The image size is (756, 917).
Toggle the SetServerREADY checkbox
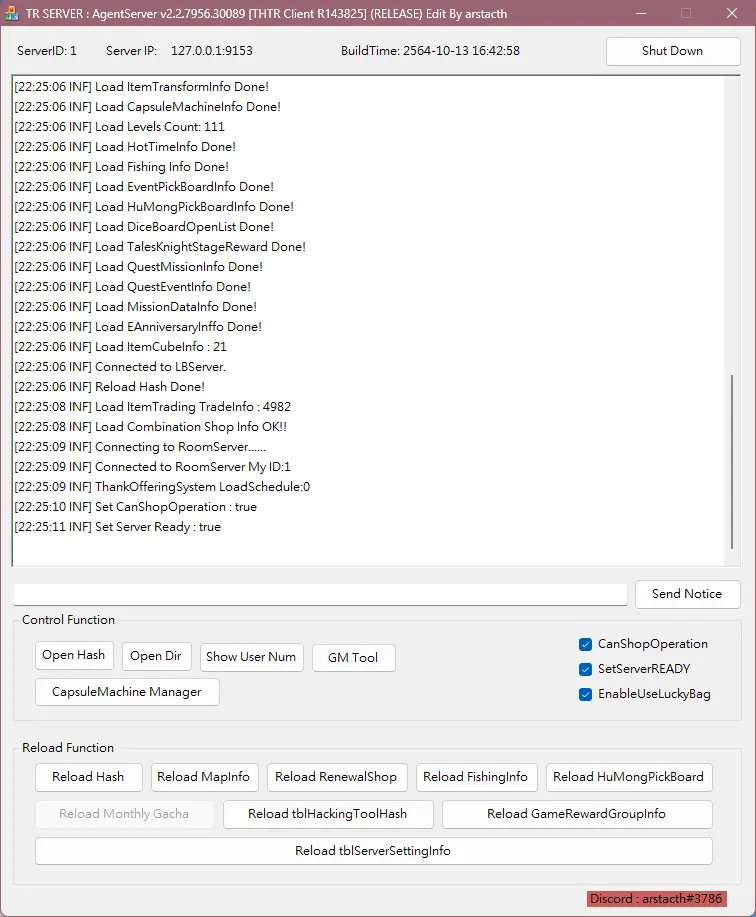click(x=585, y=669)
